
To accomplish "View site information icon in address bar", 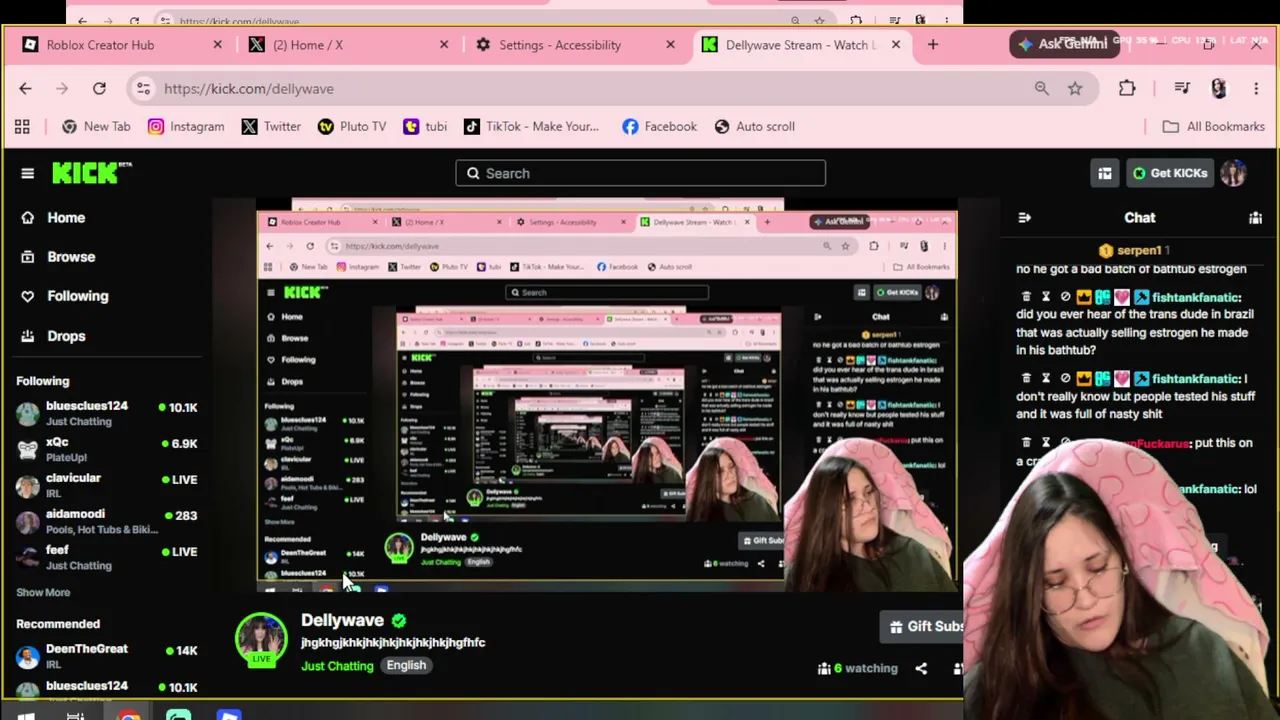I will pos(144,89).
